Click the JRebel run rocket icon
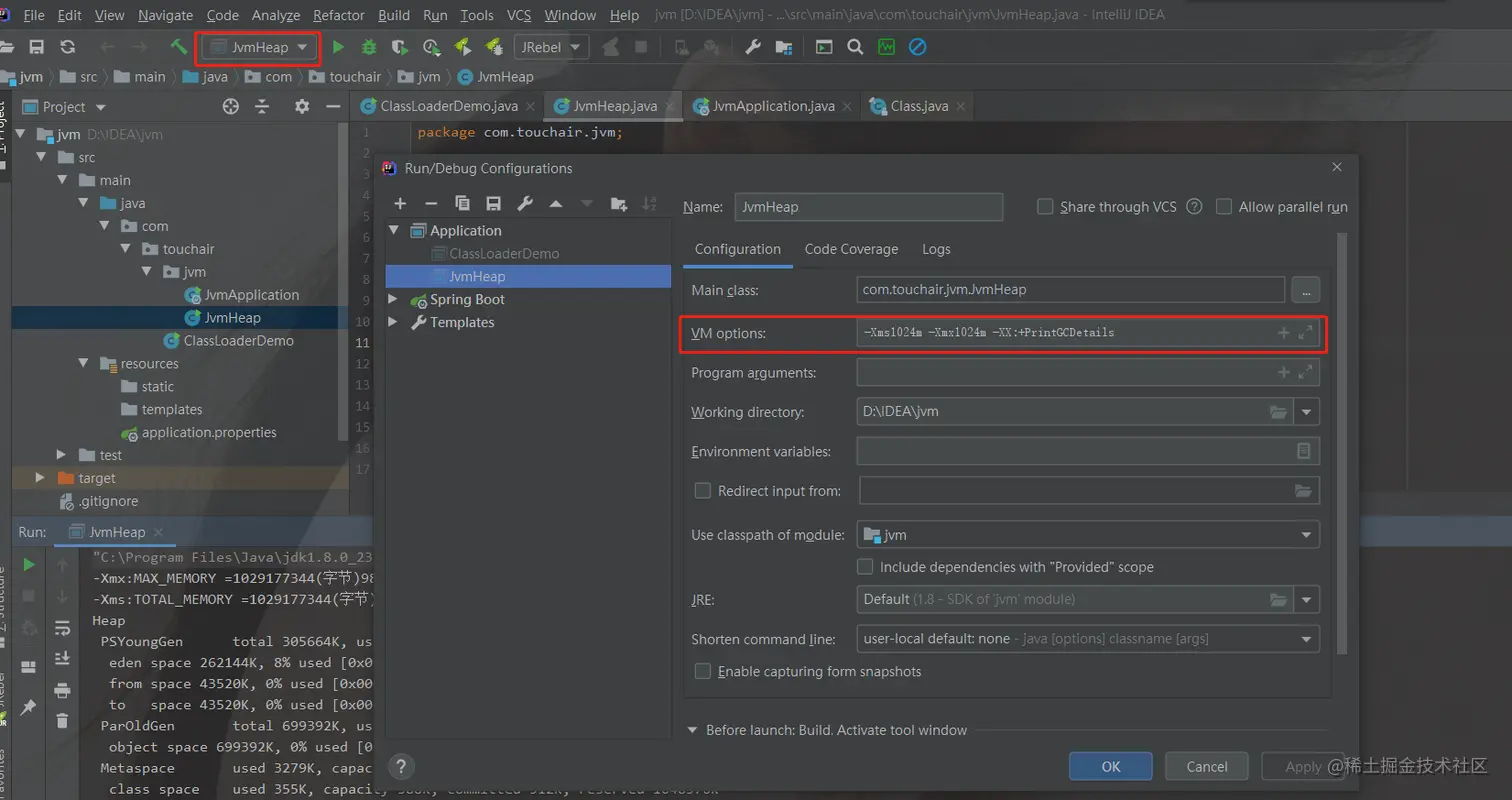The width and height of the screenshot is (1512, 800). coord(462,47)
